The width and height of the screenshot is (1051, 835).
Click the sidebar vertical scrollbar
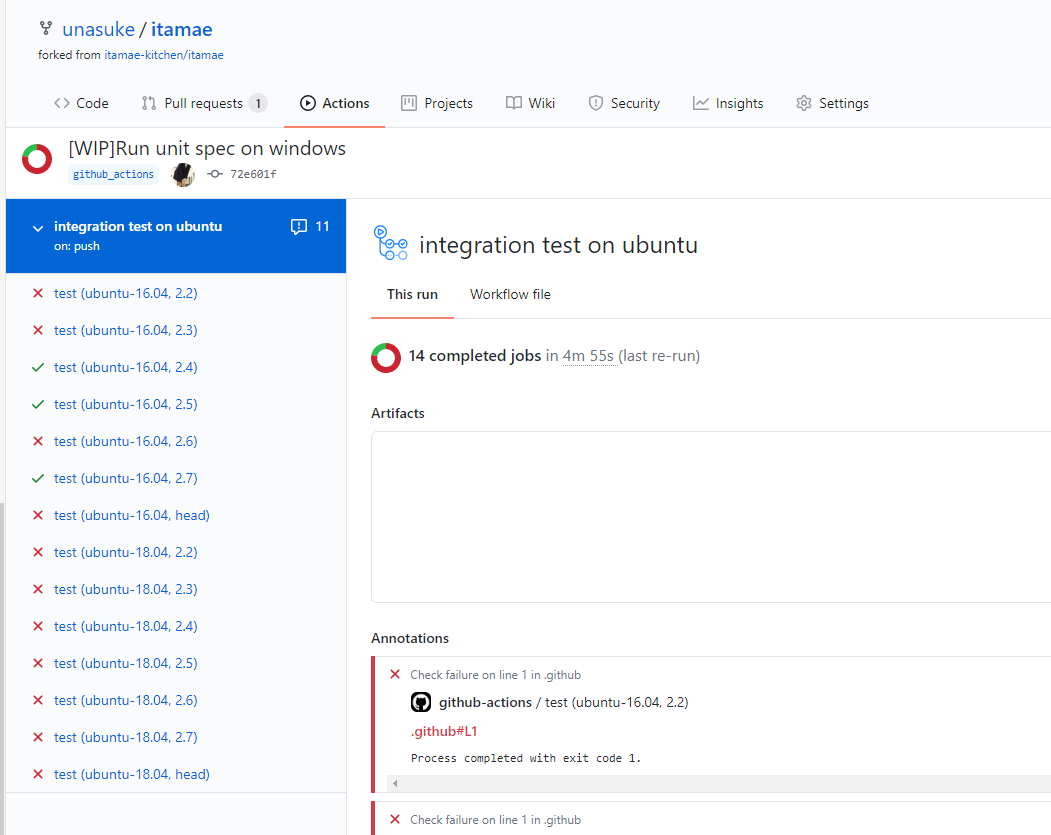click(2, 669)
